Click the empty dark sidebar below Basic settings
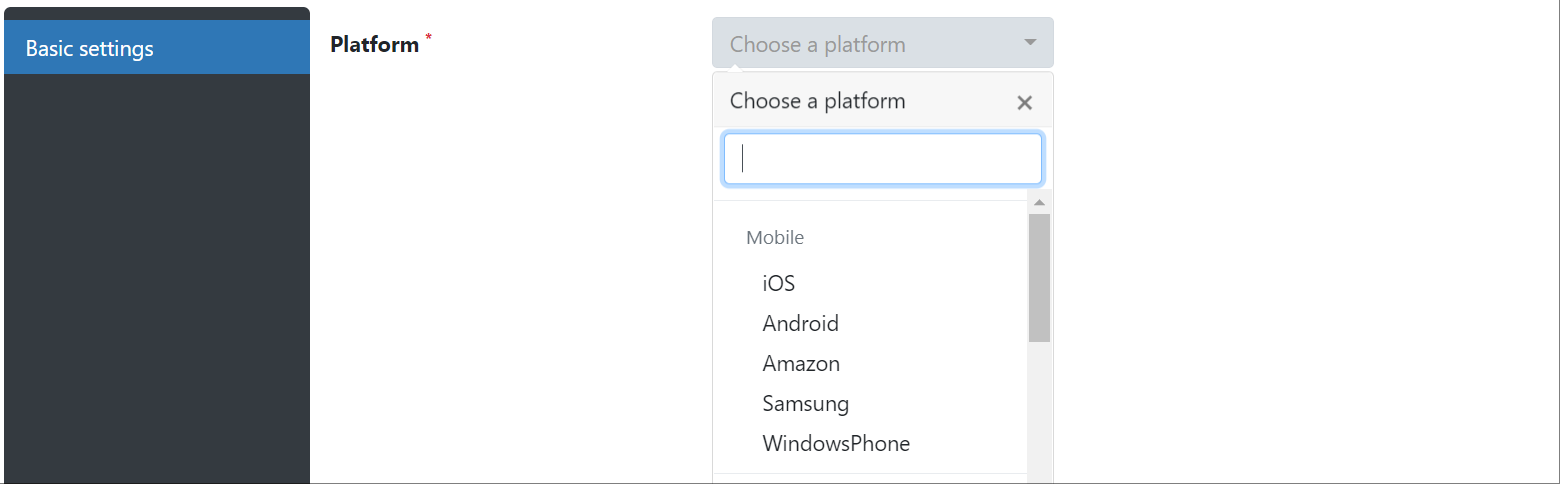The width and height of the screenshot is (1560, 484). pos(157,280)
